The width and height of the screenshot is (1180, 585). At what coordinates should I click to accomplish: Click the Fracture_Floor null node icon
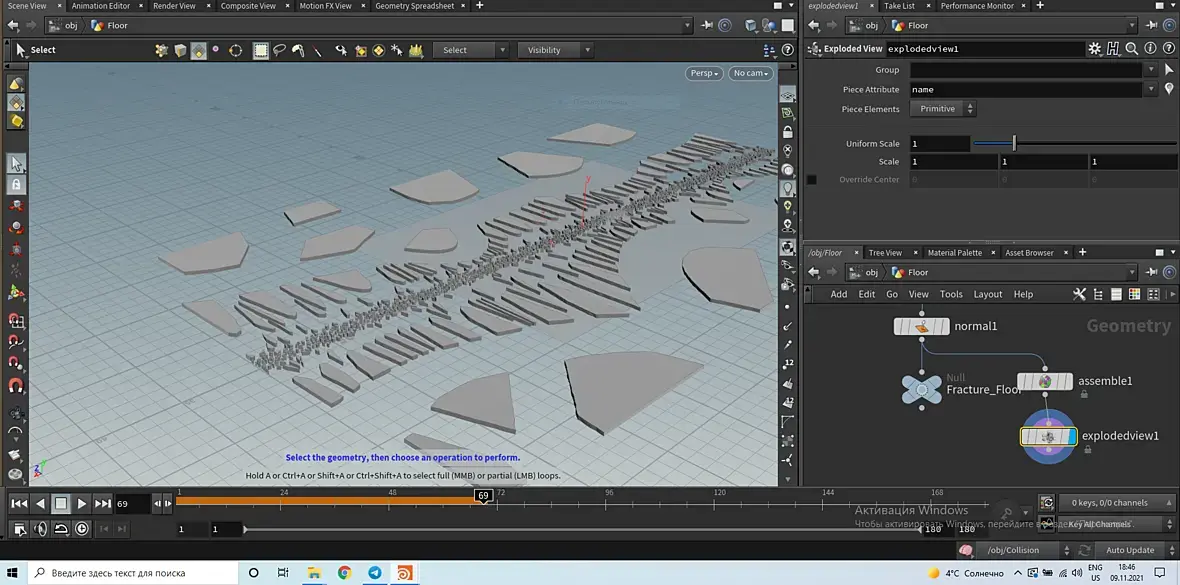point(921,389)
